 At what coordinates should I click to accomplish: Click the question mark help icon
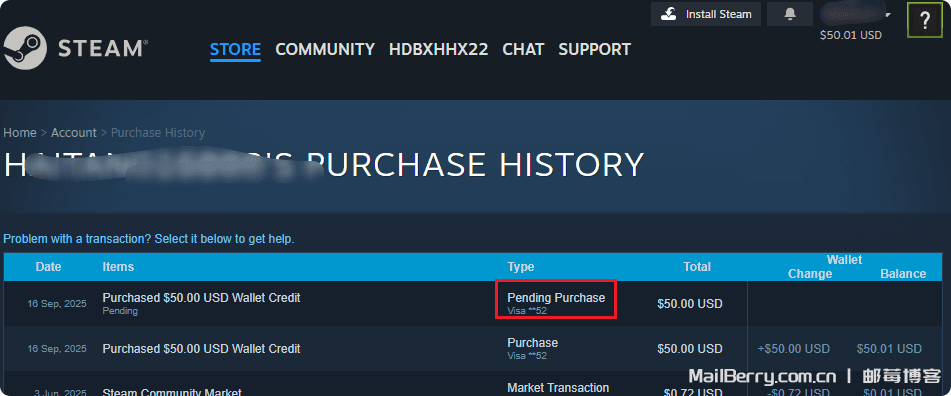click(x=925, y=21)
